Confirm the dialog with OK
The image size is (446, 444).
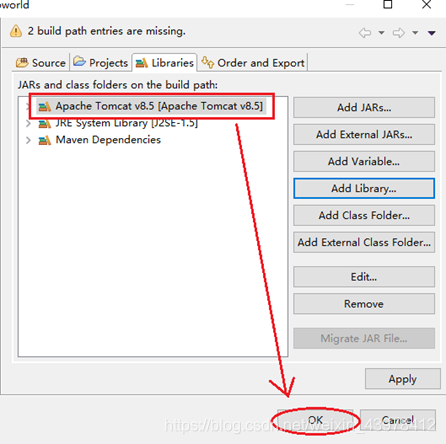(x=315, y=420)
